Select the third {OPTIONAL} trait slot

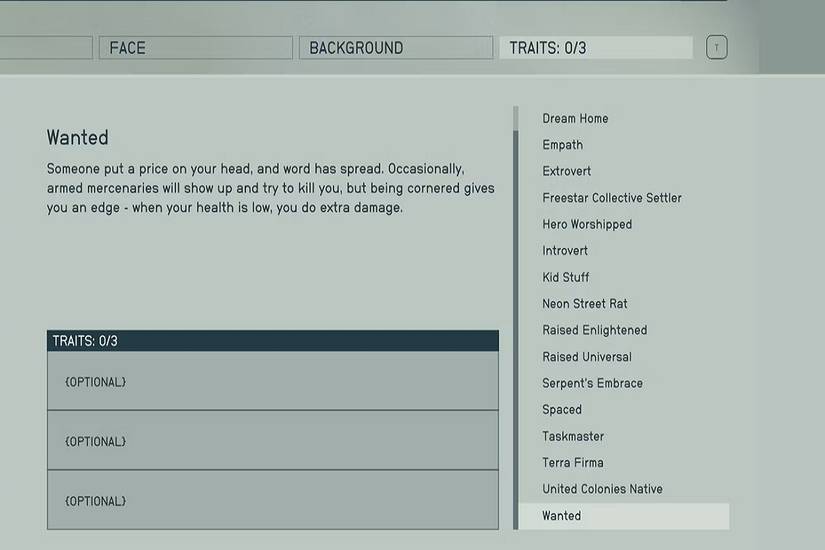pyautogui.click(x=273, y=500)
